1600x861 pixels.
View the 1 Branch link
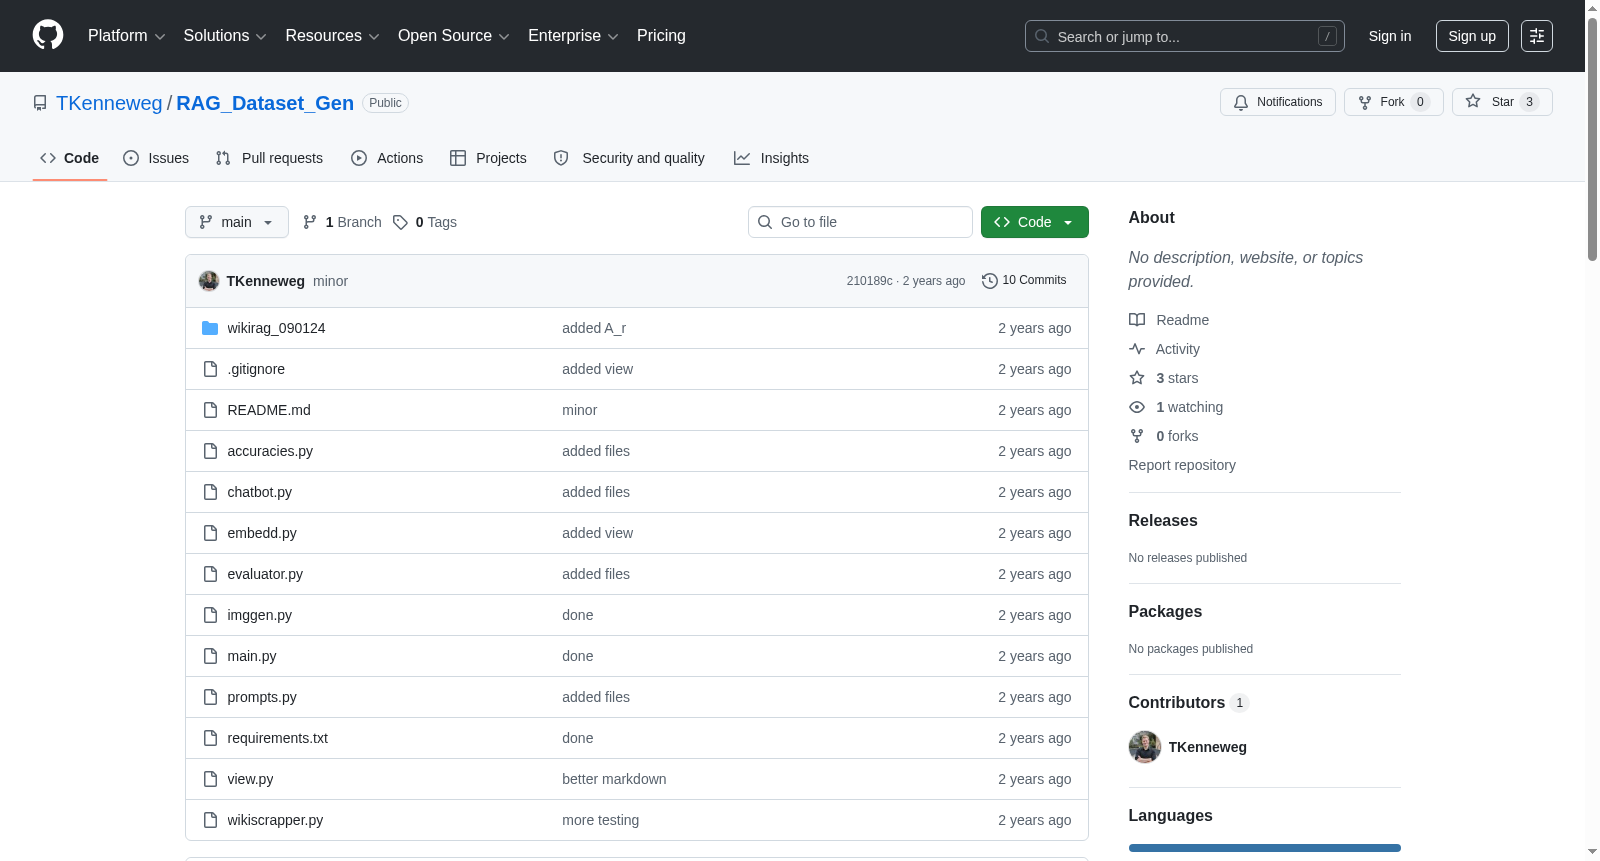[342, 222]
